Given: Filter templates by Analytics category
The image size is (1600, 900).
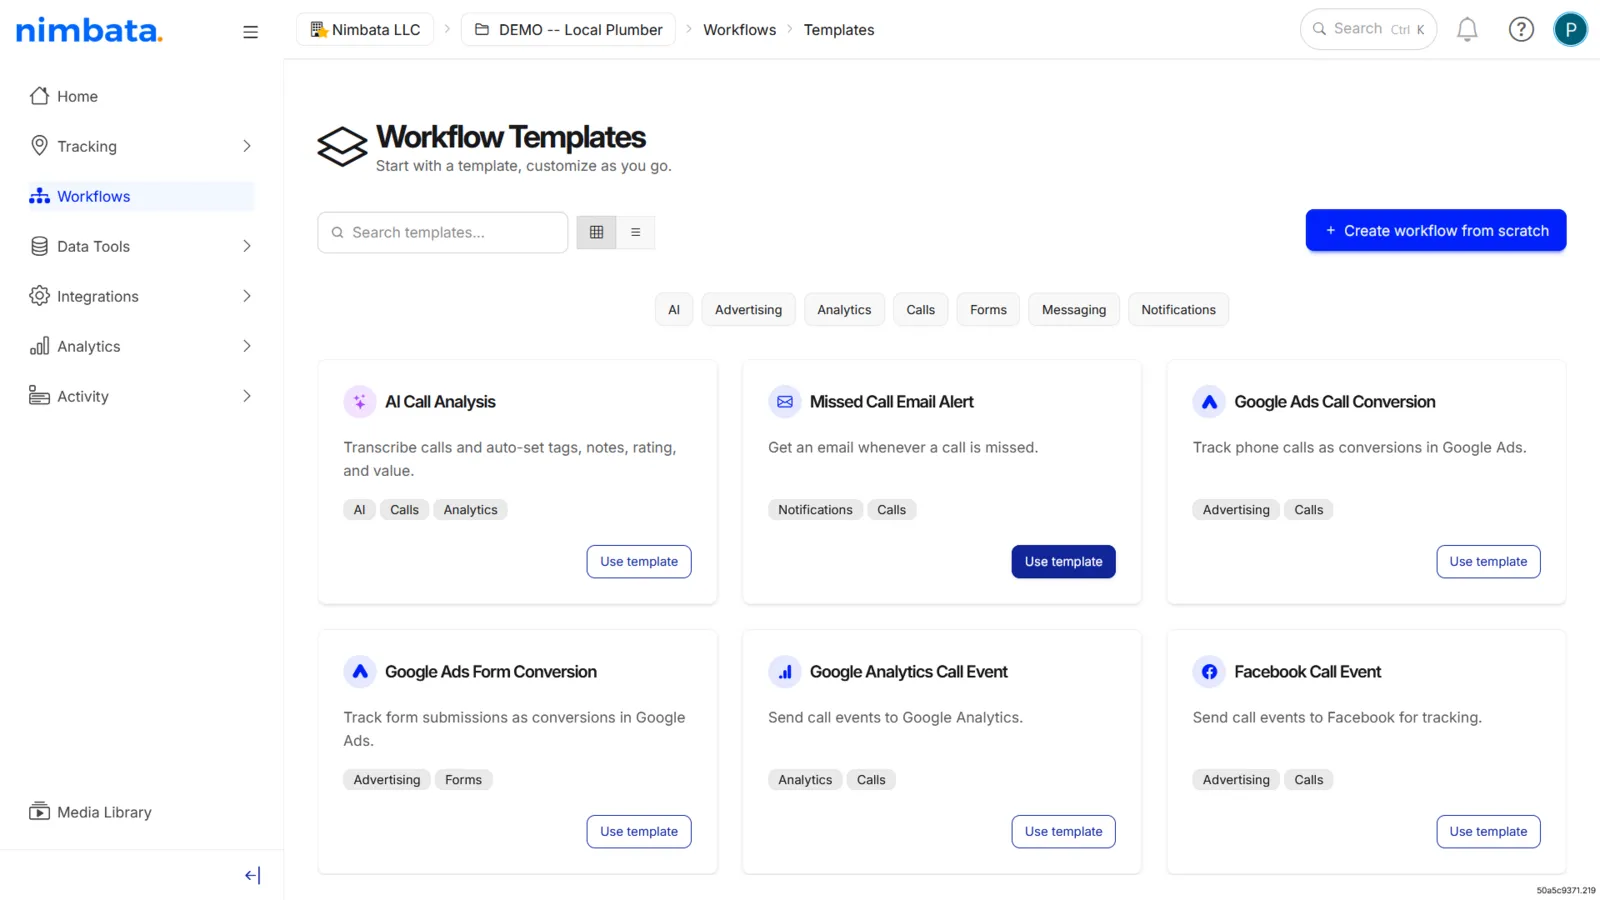Looking at the screenshot, I should pyautogui.click(x=844, y=310).
